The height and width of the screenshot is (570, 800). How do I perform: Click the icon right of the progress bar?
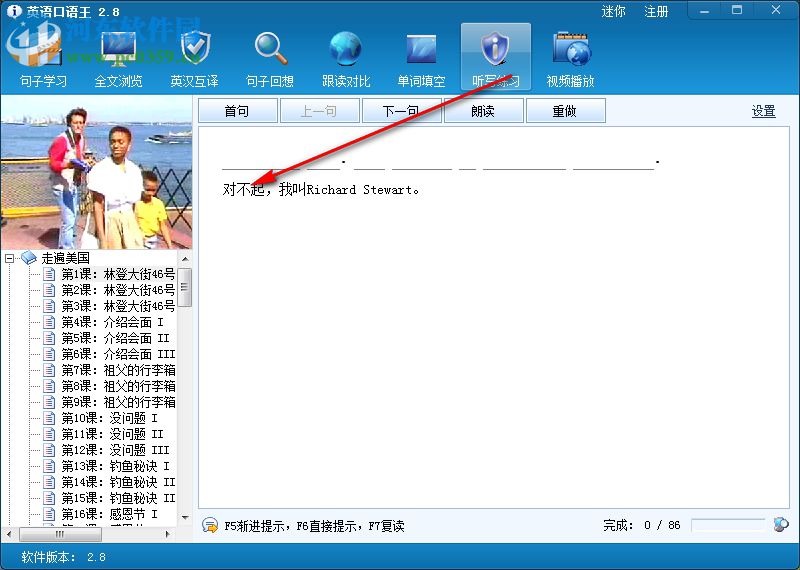click(x=781, y=525)
